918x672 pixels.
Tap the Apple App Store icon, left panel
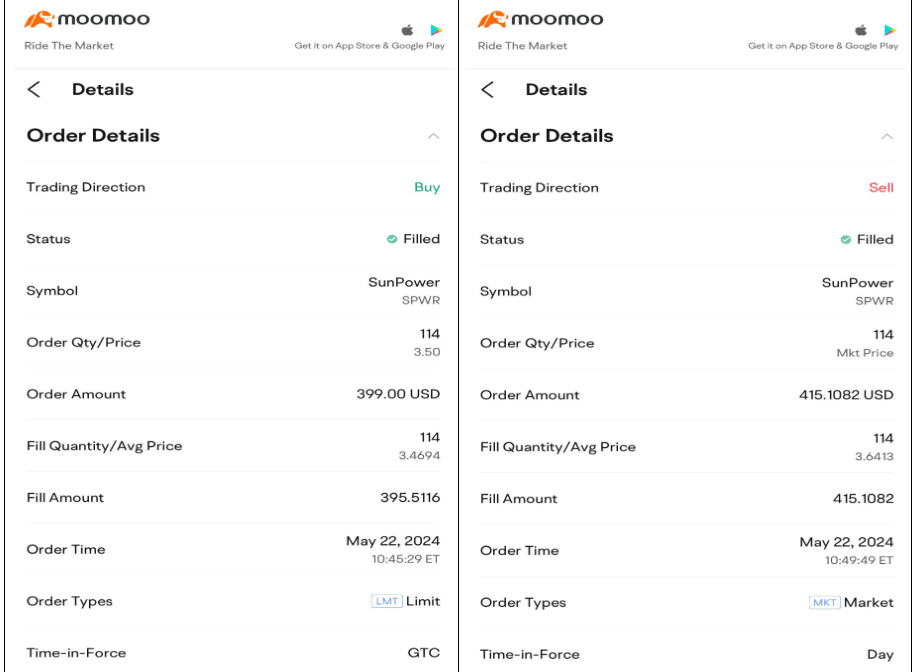point(407,30)
